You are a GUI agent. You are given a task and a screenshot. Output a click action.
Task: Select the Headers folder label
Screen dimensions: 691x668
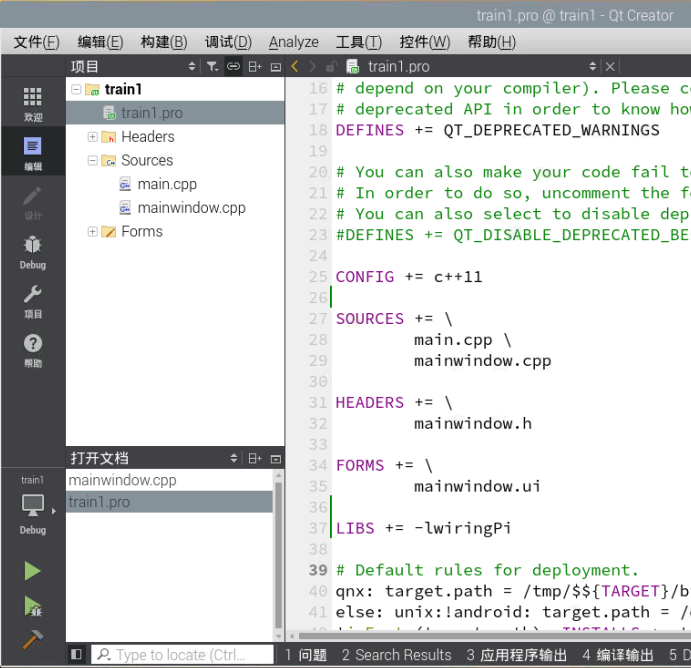[148, 137]
